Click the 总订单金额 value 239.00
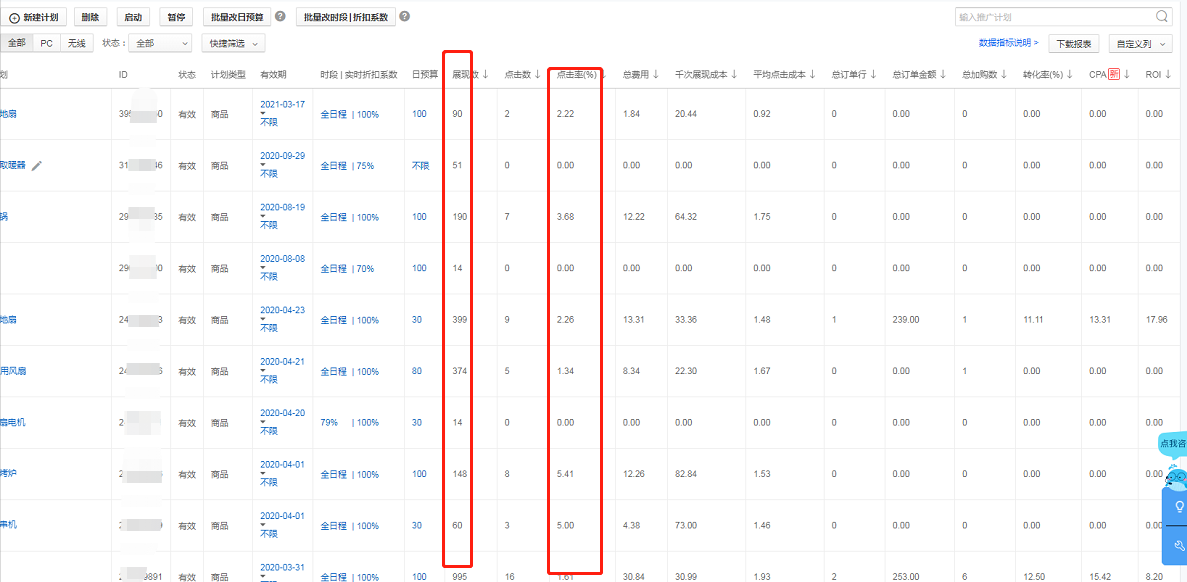Screen dimensions: 1187x582 point(905,320)
